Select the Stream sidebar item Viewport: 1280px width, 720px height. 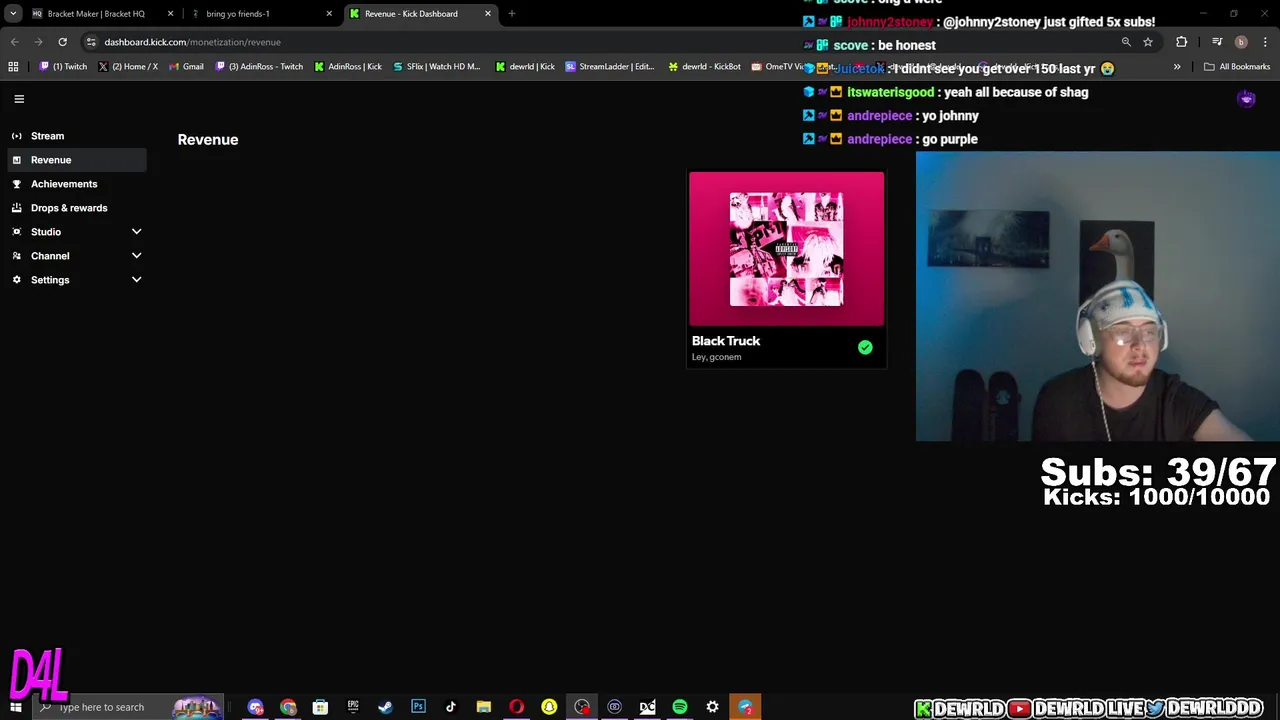click(x=76, y=136)
